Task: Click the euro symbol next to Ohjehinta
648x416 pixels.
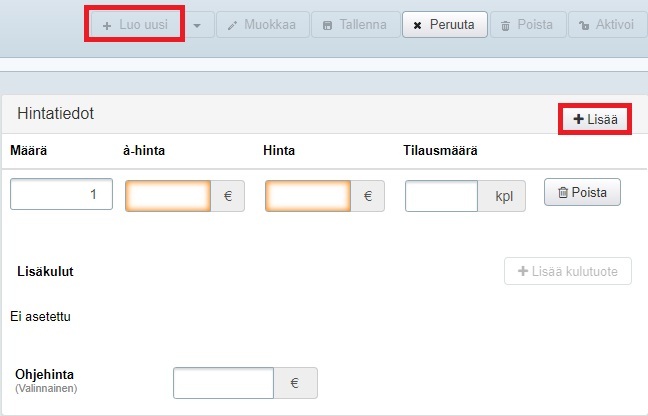Action: click(x=295, y=383)
